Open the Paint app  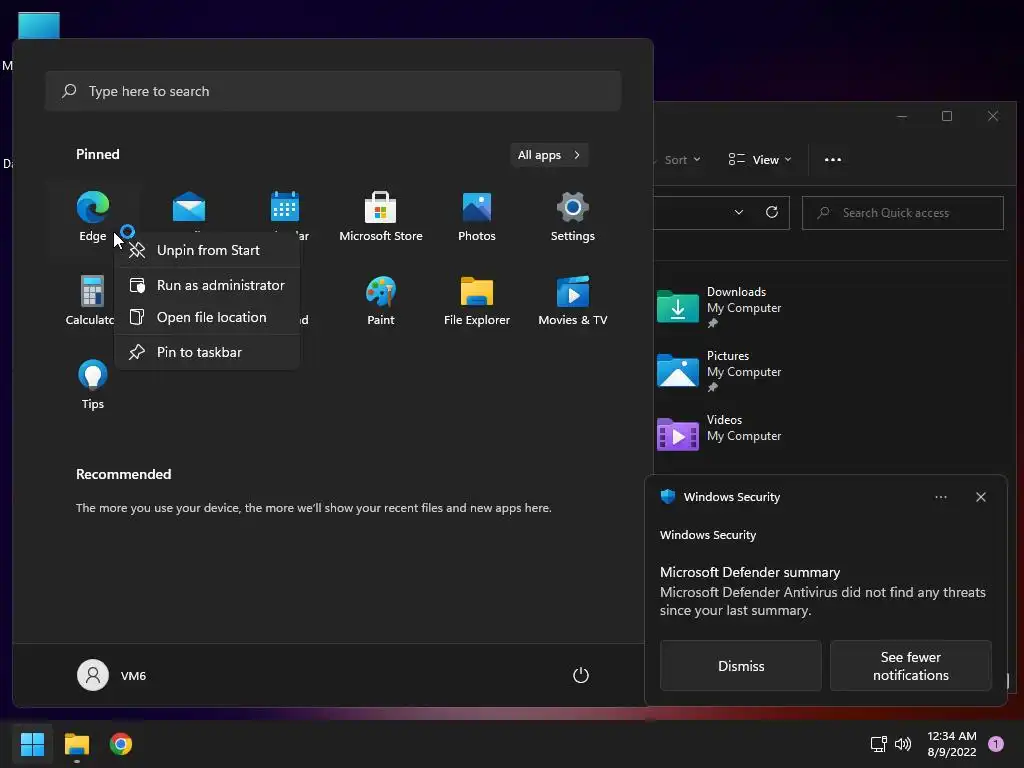pos(381,300)
